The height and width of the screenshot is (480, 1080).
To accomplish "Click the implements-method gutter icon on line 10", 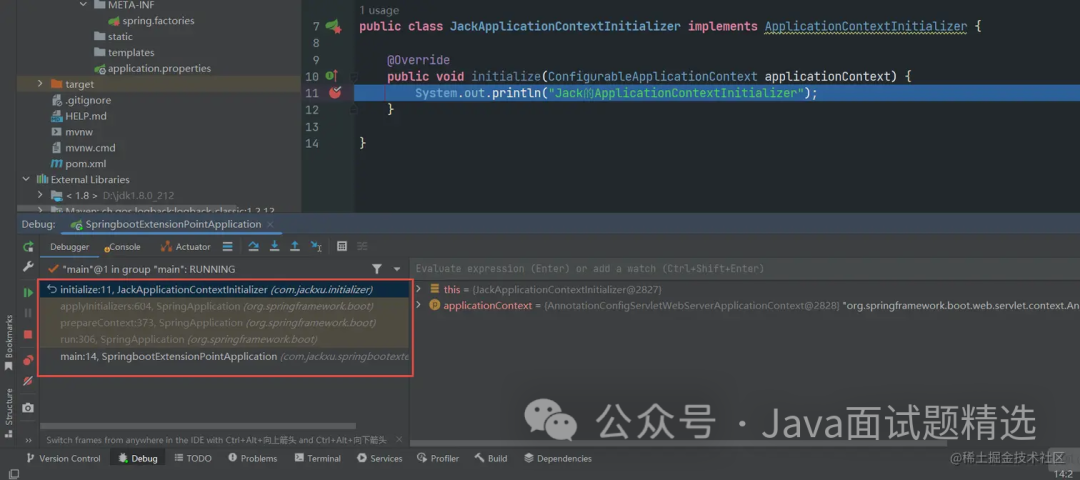I will (331, 76).
